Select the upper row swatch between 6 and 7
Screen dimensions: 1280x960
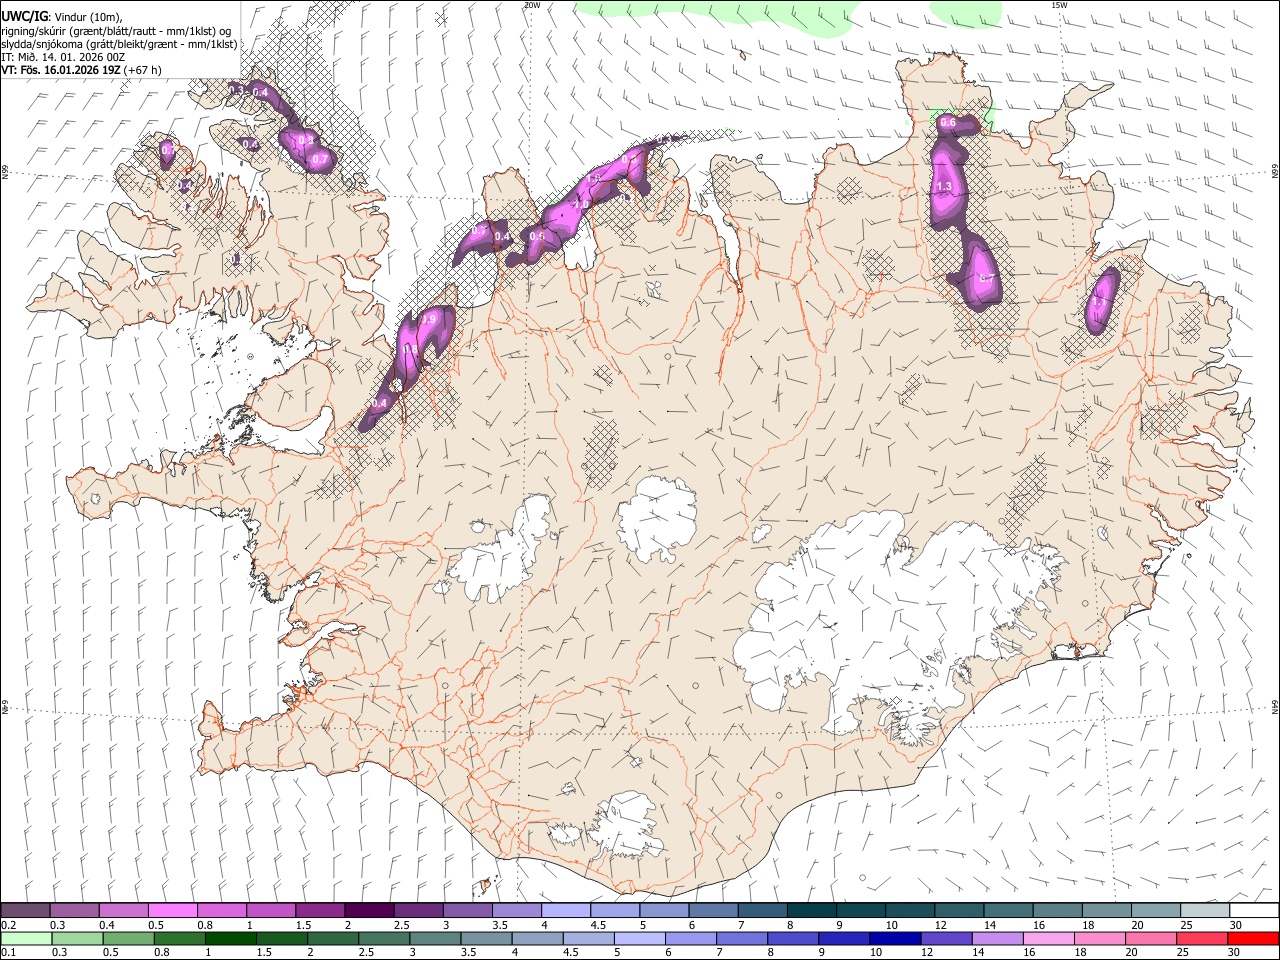click(713, 910)
